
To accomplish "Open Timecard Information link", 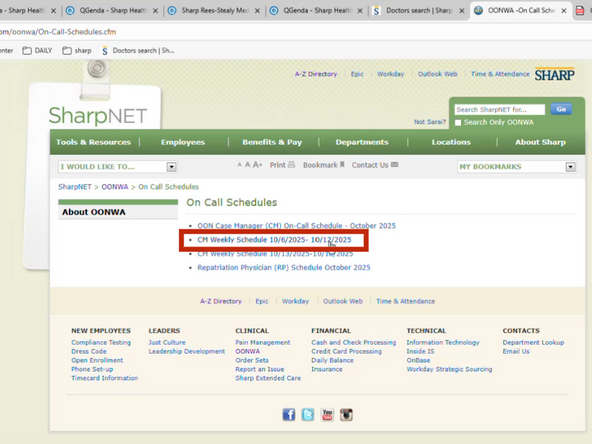I will (x=105, y=378).
